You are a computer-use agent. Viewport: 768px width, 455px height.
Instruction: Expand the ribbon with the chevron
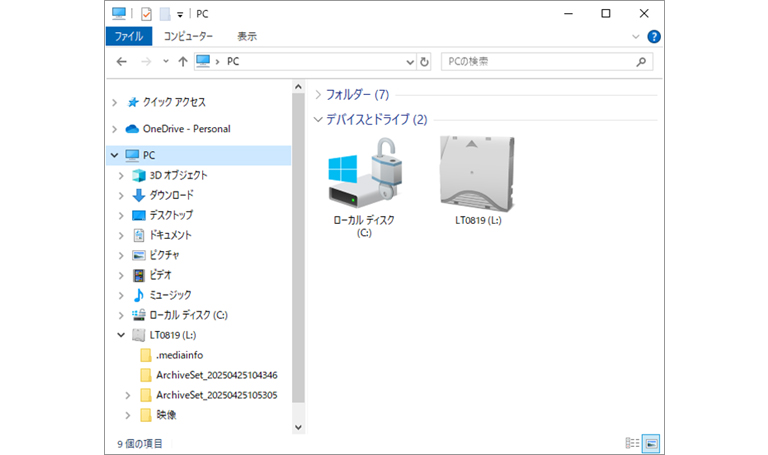click(x=635, y=37)
